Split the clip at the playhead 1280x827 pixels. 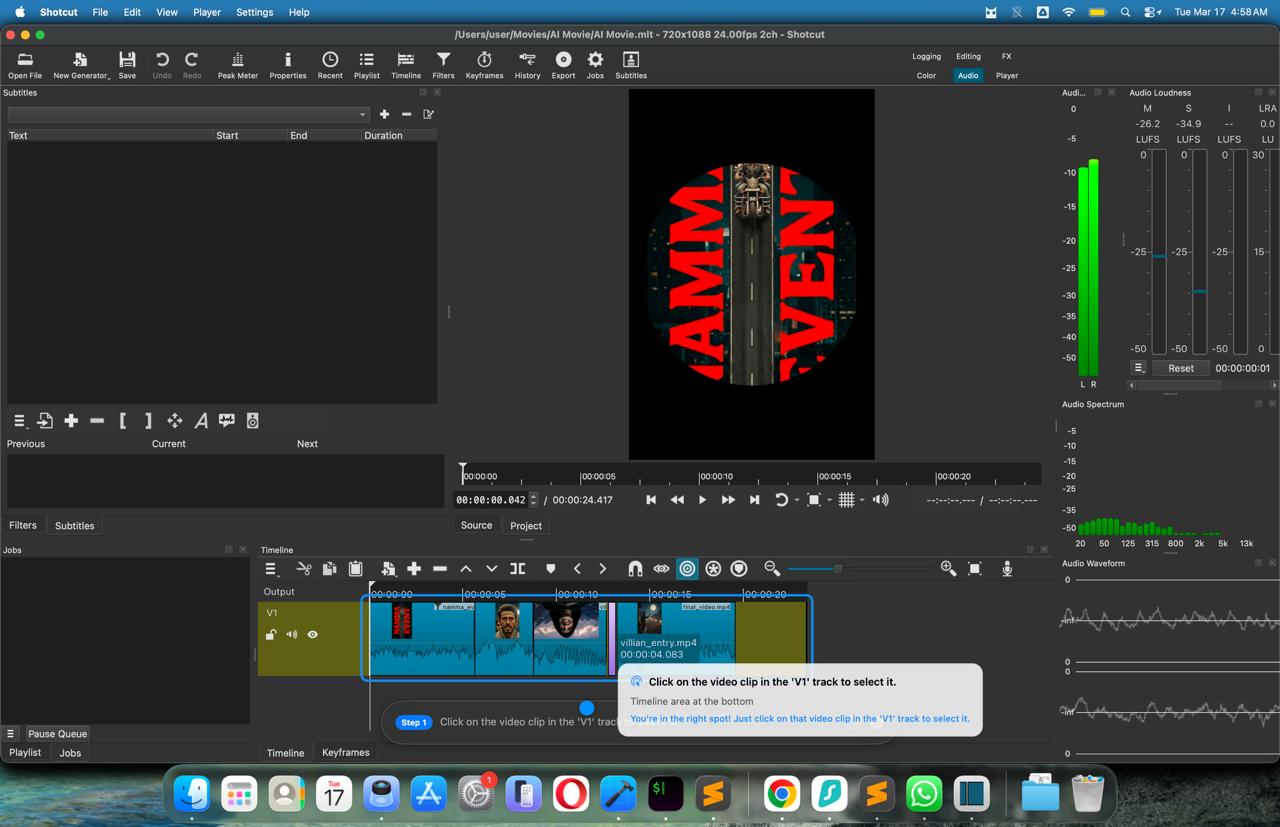point(517,569)
